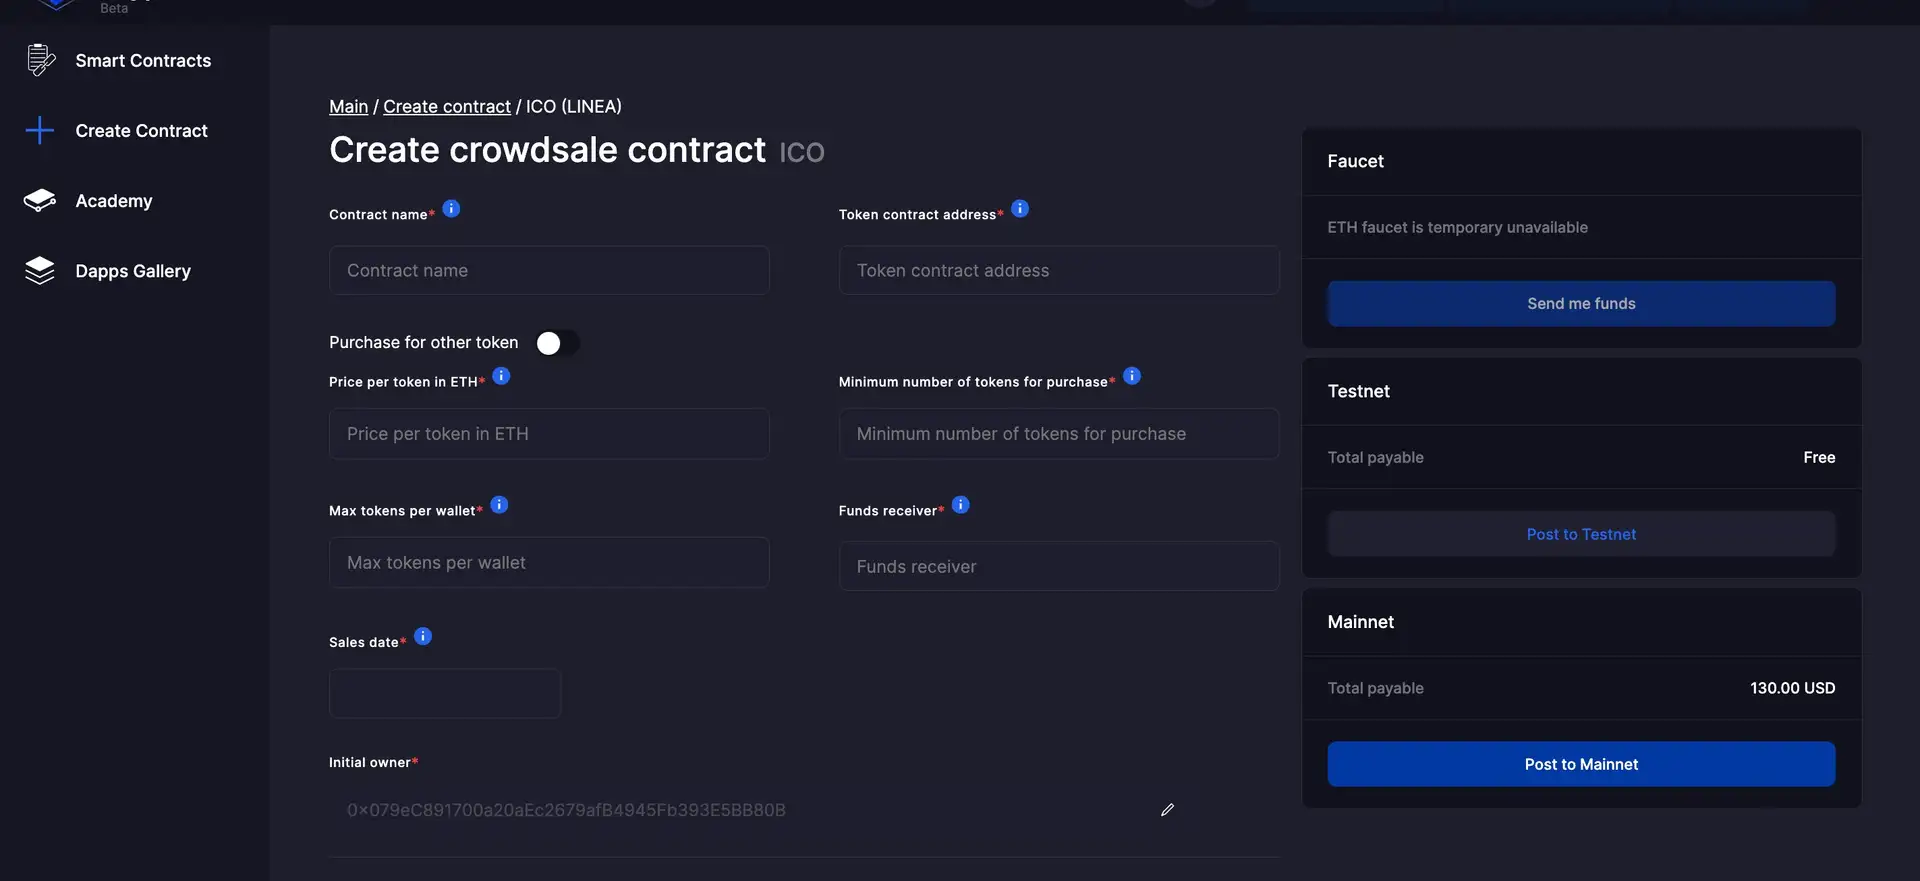Screen dimensions: 1920x881
Task: Click the Smart Contracts document icon
Action: [x=40, y=60]
